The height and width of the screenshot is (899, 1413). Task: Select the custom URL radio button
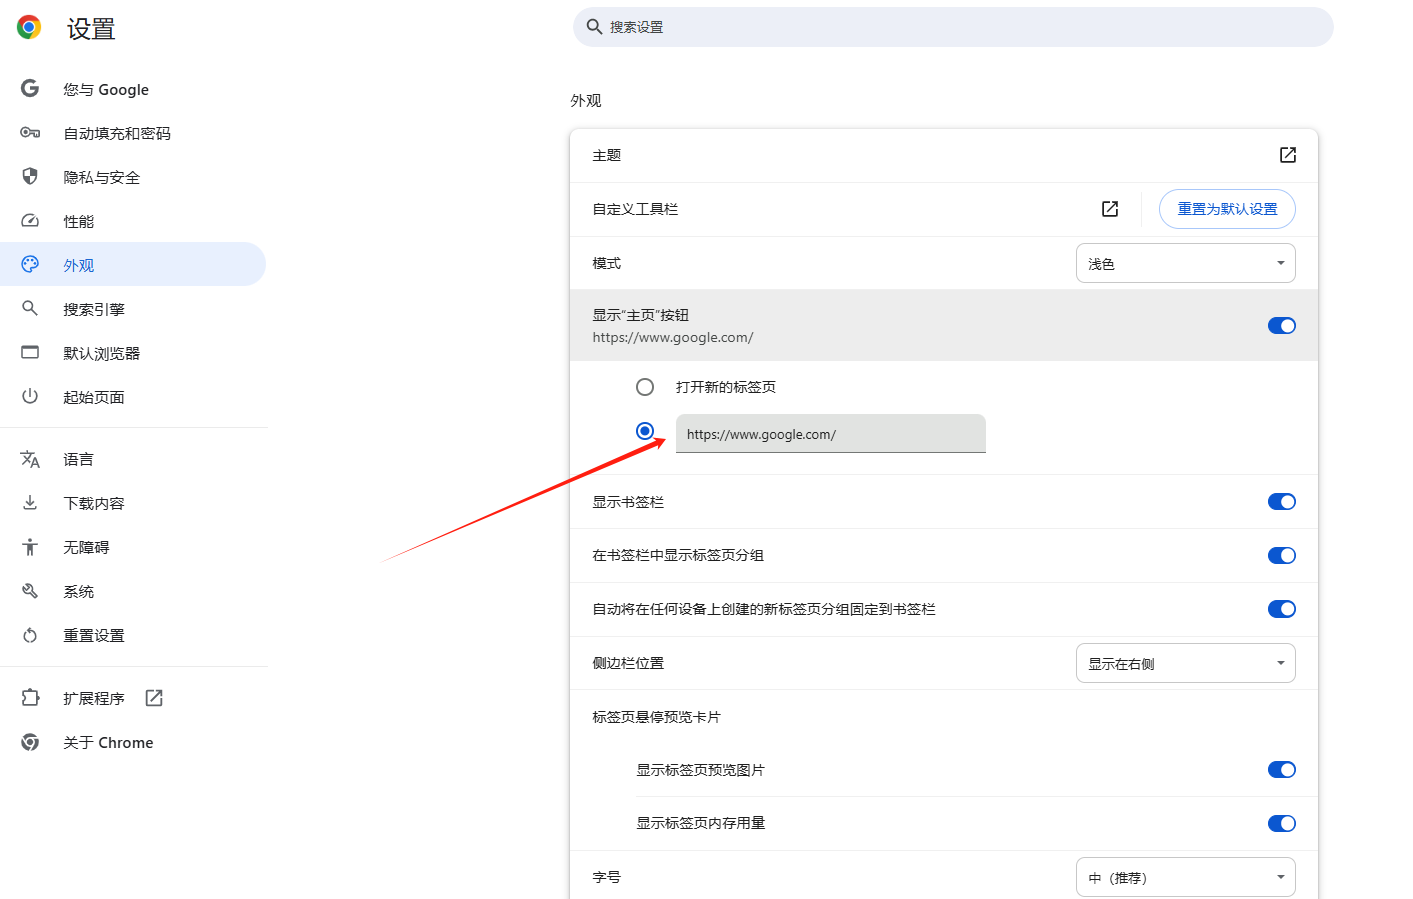(x=645, y=431)
